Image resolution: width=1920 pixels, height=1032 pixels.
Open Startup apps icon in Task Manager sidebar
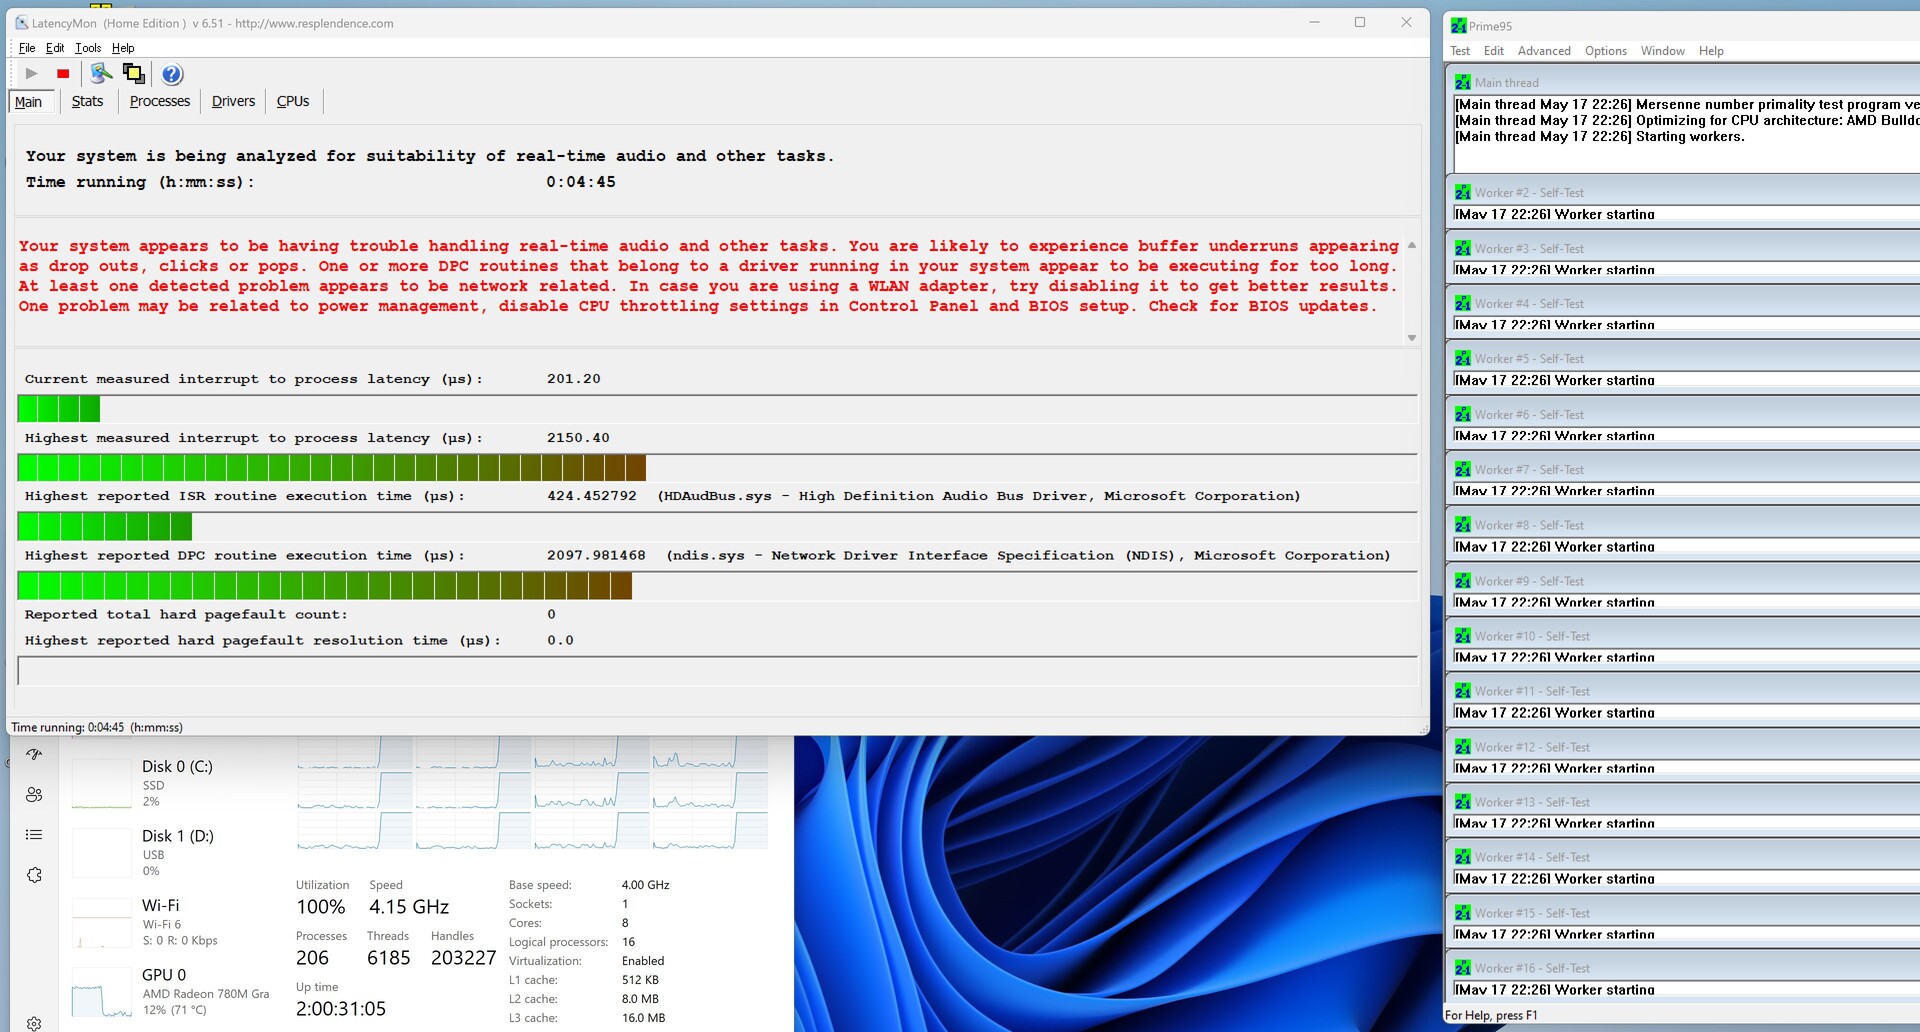[x=34, y=754]
